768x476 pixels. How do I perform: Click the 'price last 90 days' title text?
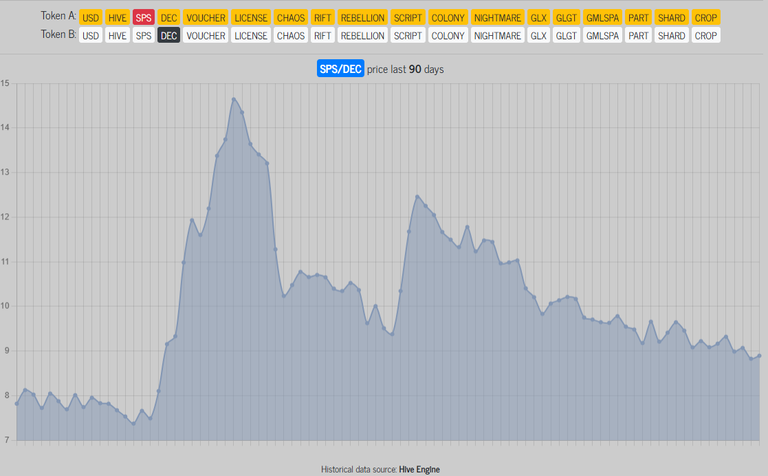coord(406,69)
